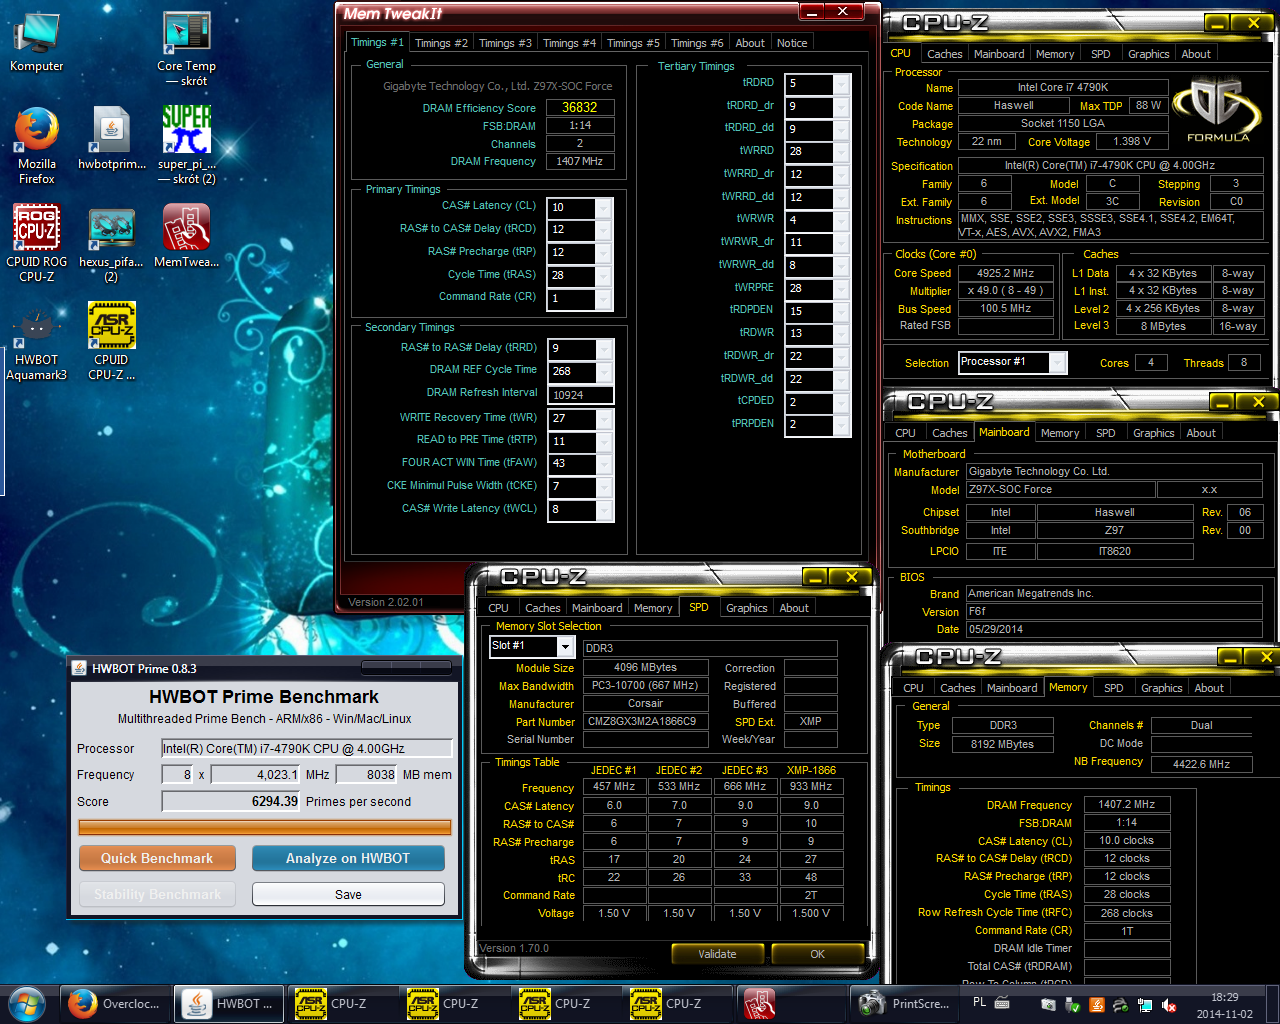Open hexus_pifast desktop icon
The image size is (1280, 1024).
pyautogui.click(x=112, y=245)
